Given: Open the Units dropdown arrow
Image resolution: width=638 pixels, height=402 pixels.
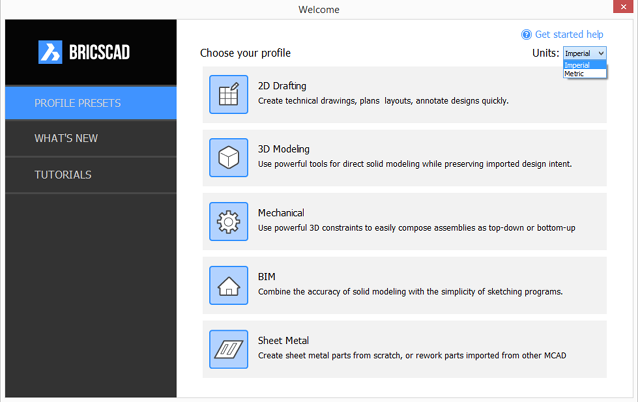Looking at the screenshot, I should (x=601, y=53).
